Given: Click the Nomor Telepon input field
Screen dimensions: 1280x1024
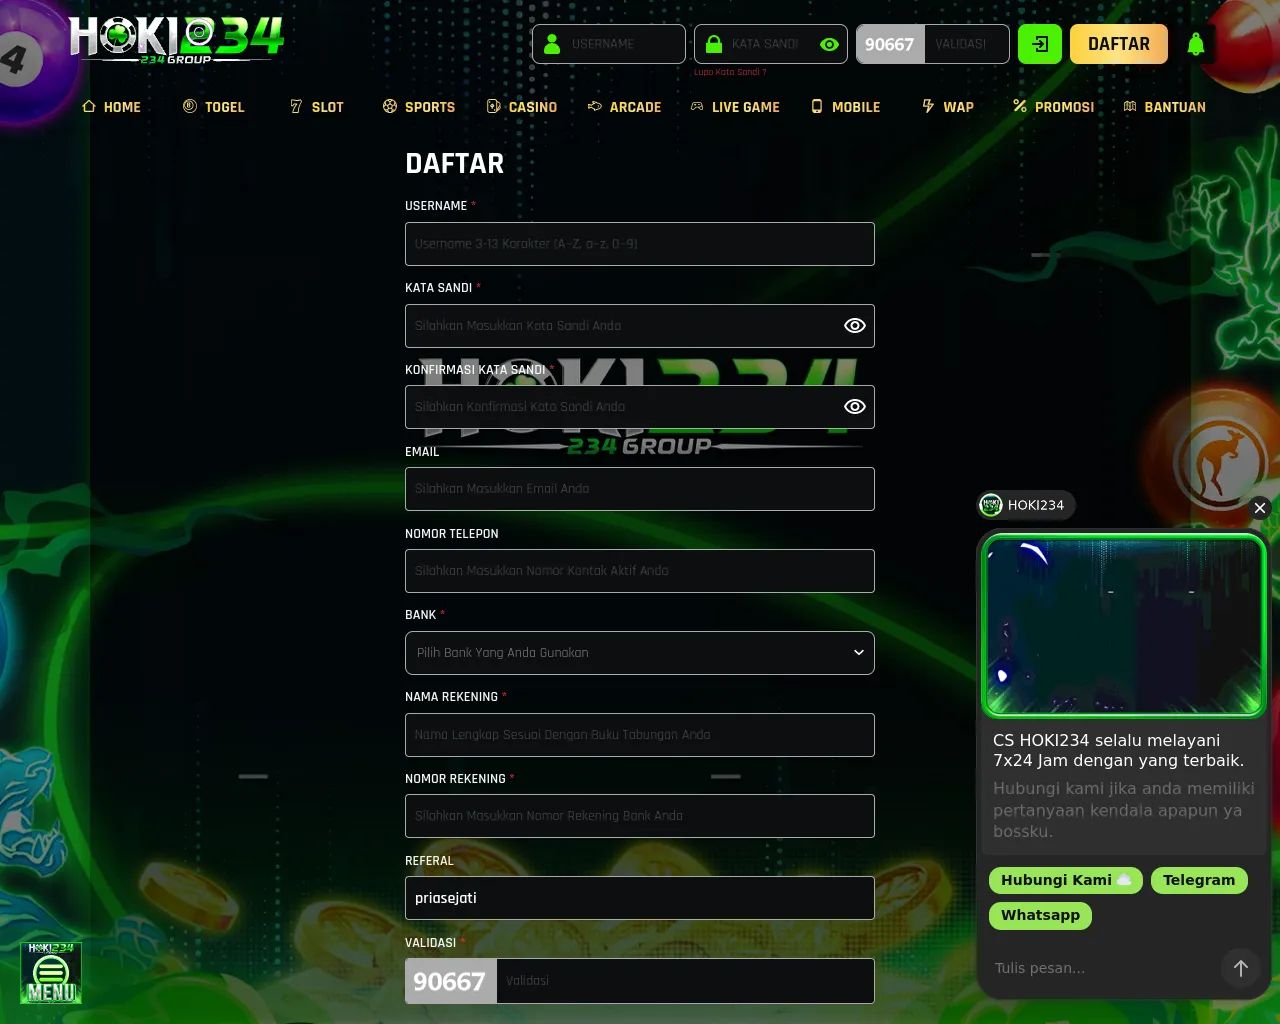Looking at the screenshot, I should [x=640, y=571].
